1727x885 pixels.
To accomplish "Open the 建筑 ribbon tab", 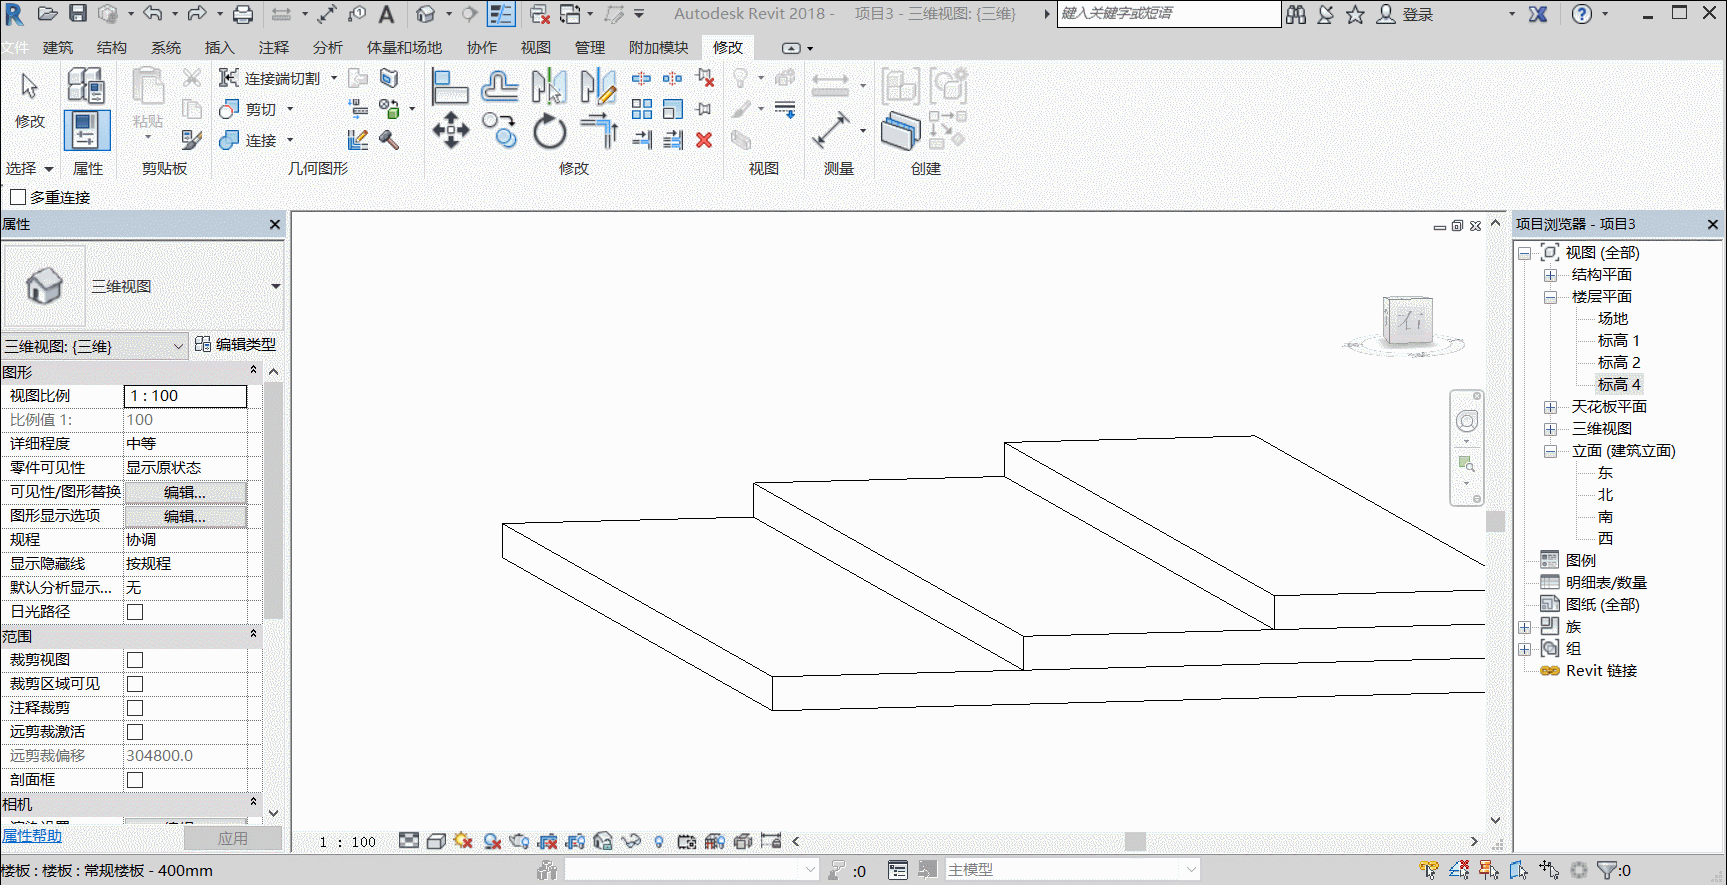I will [x=58, y=47].
